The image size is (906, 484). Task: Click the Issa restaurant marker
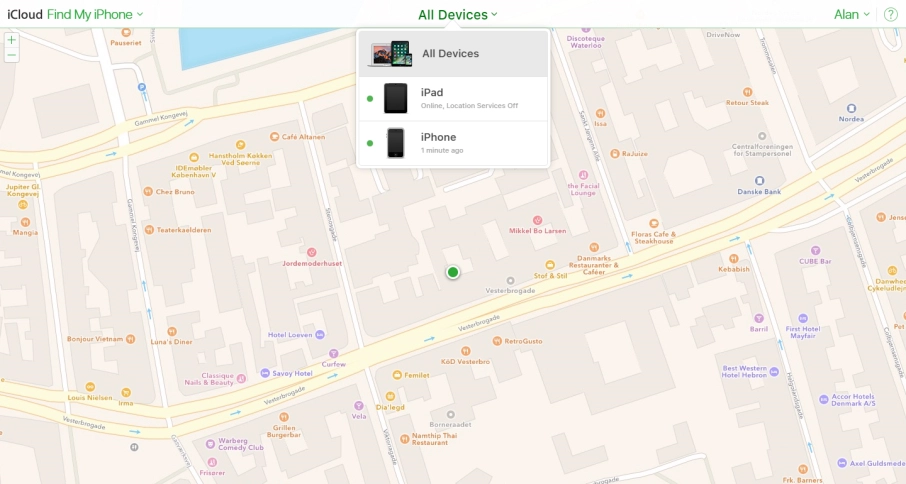pos(600,113)
